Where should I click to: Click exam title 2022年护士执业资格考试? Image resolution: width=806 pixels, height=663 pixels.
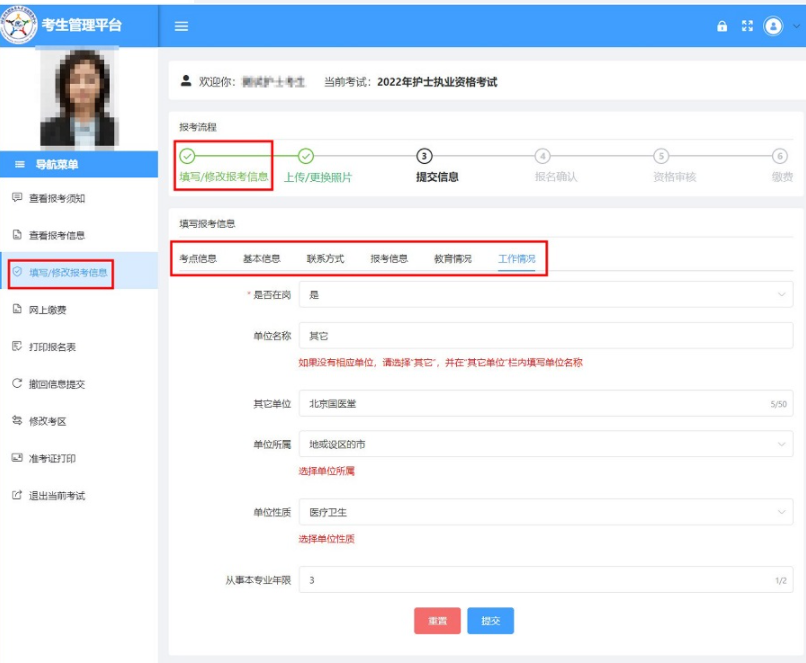(x=437, y=82)
